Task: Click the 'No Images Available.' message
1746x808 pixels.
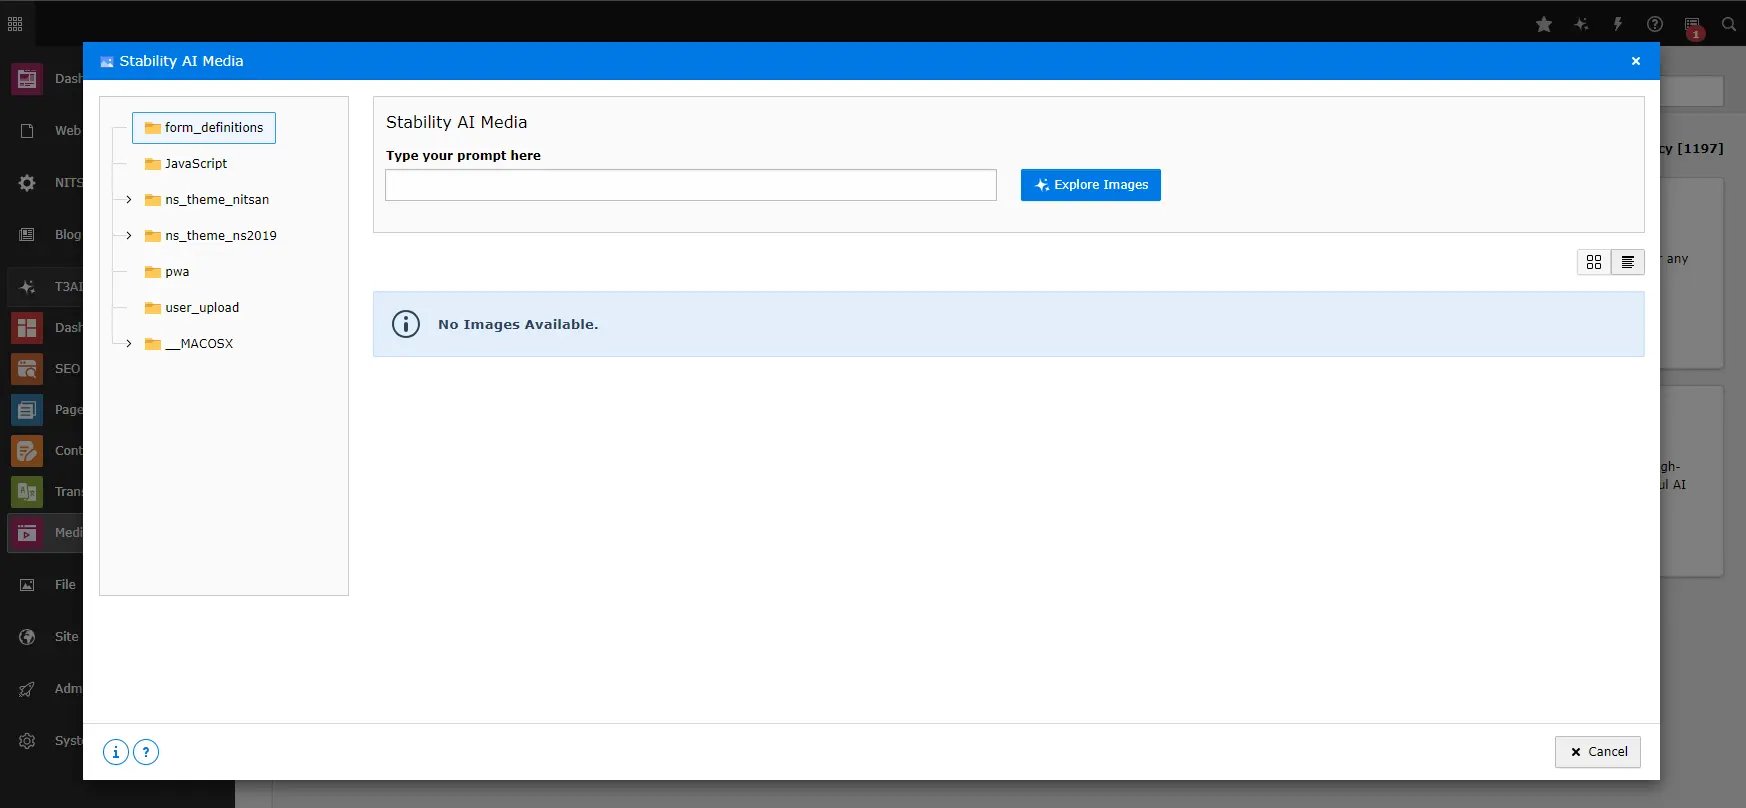Action: [x=518, y=325]
